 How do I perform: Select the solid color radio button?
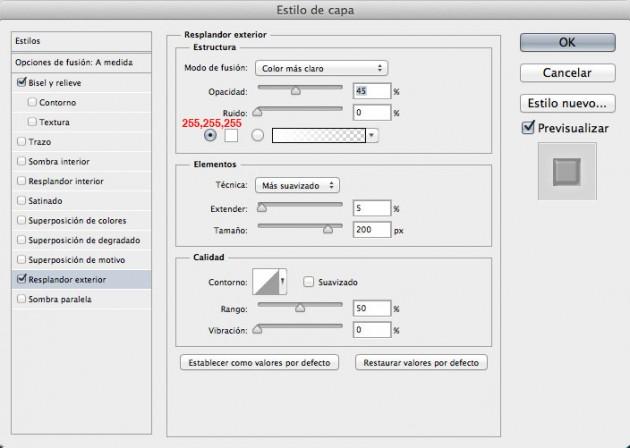[210, 135]
